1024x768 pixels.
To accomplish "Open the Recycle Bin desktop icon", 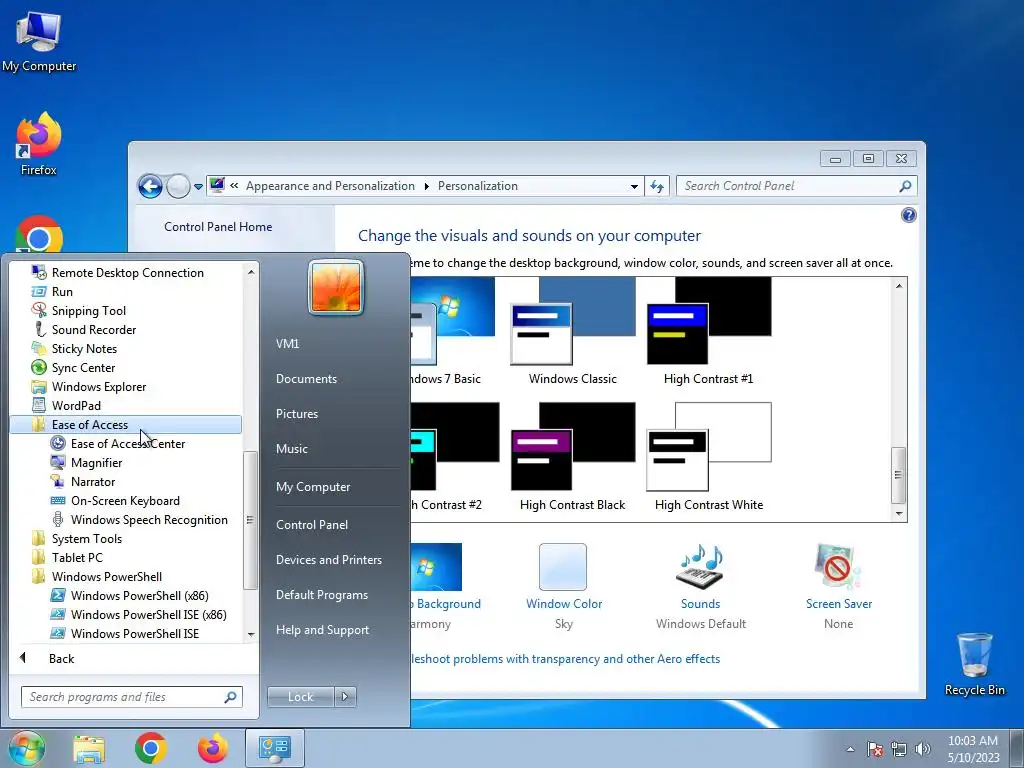I will click(974, 664).
